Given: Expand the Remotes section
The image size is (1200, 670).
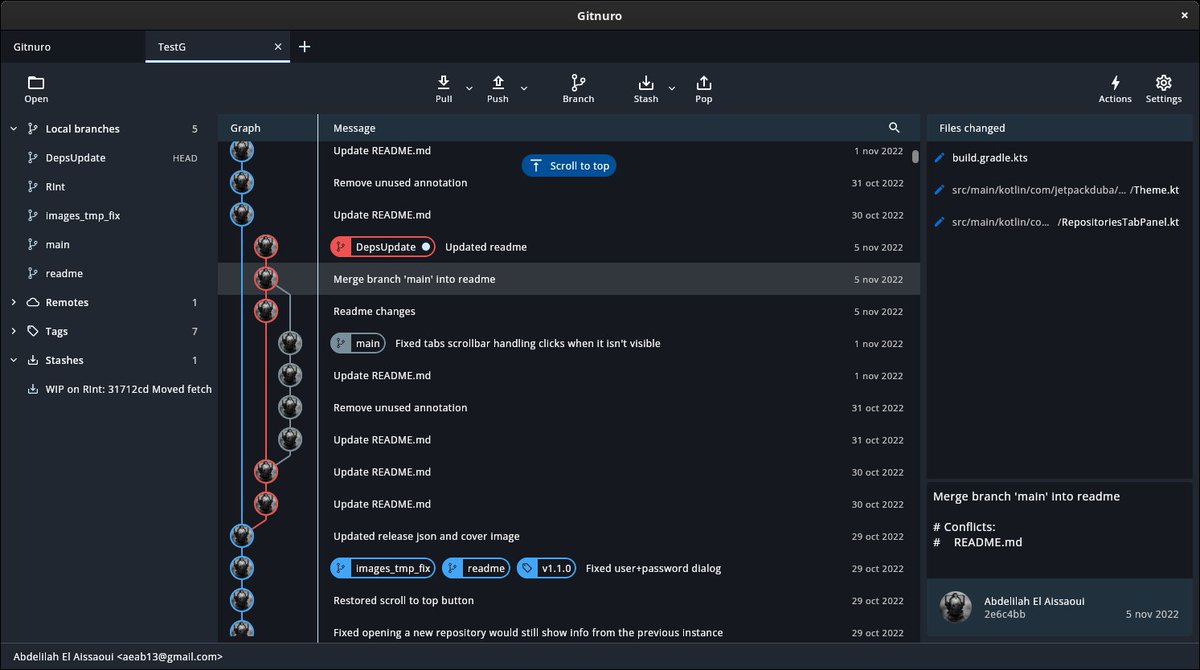Looking at the screenshot, I should [14, 302].
